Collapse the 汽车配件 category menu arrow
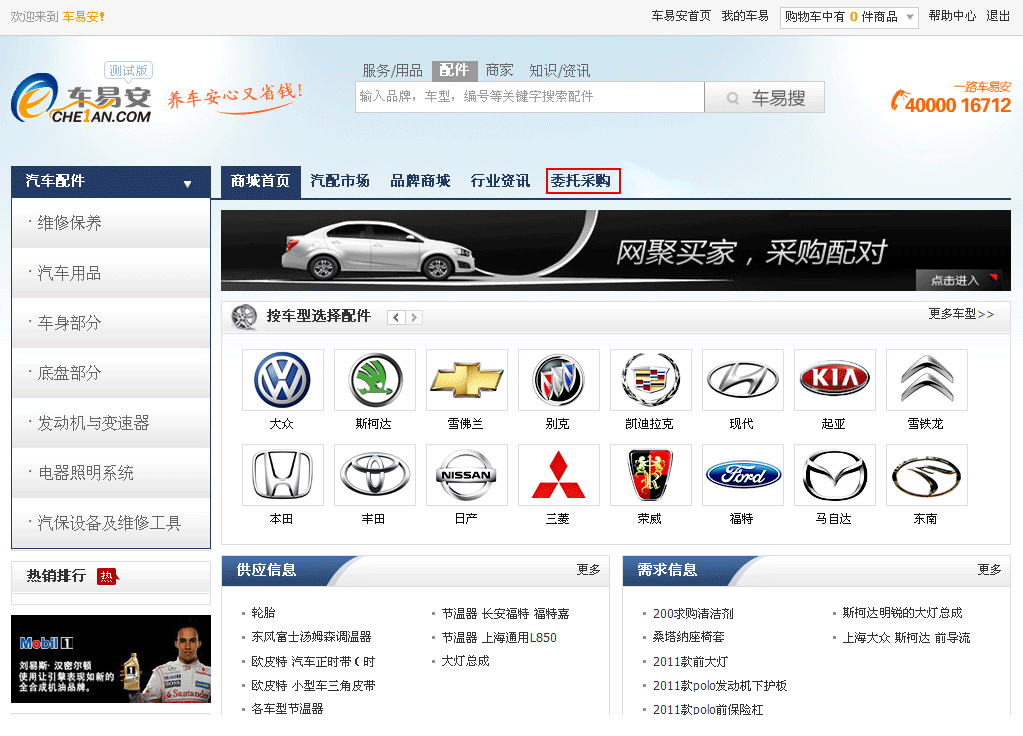The width and height of the screenshot is (1023, 736). [x=187, y=184]
